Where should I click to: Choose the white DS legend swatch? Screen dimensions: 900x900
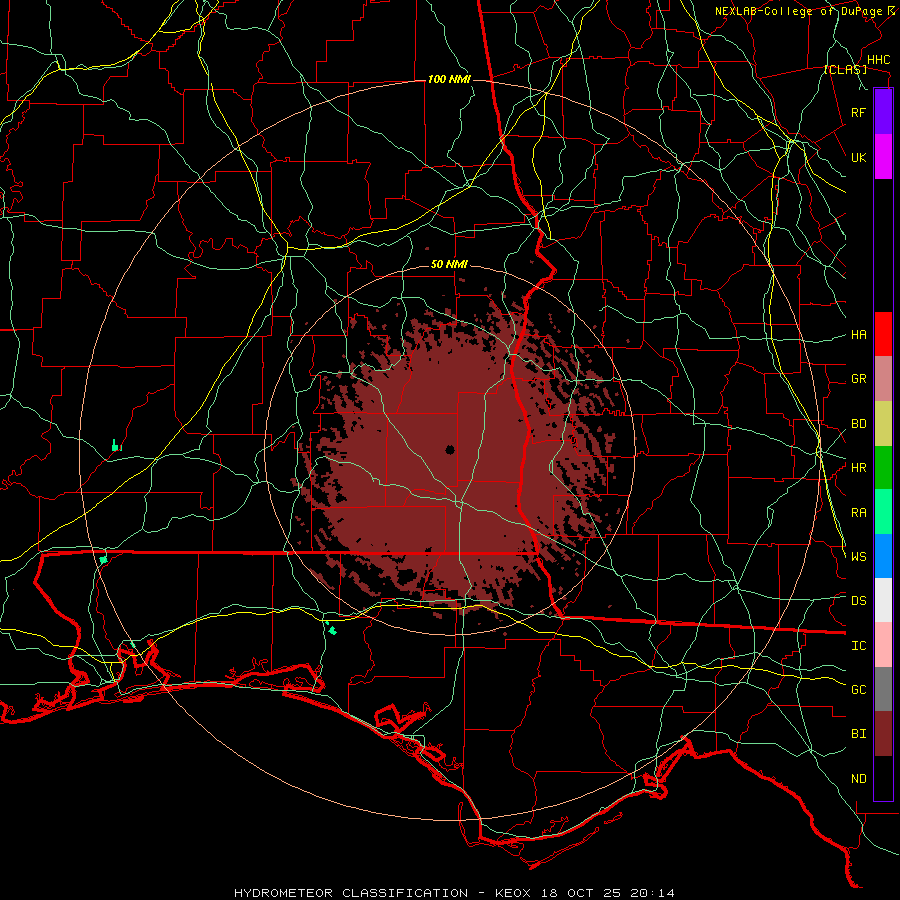pos(883,600)
